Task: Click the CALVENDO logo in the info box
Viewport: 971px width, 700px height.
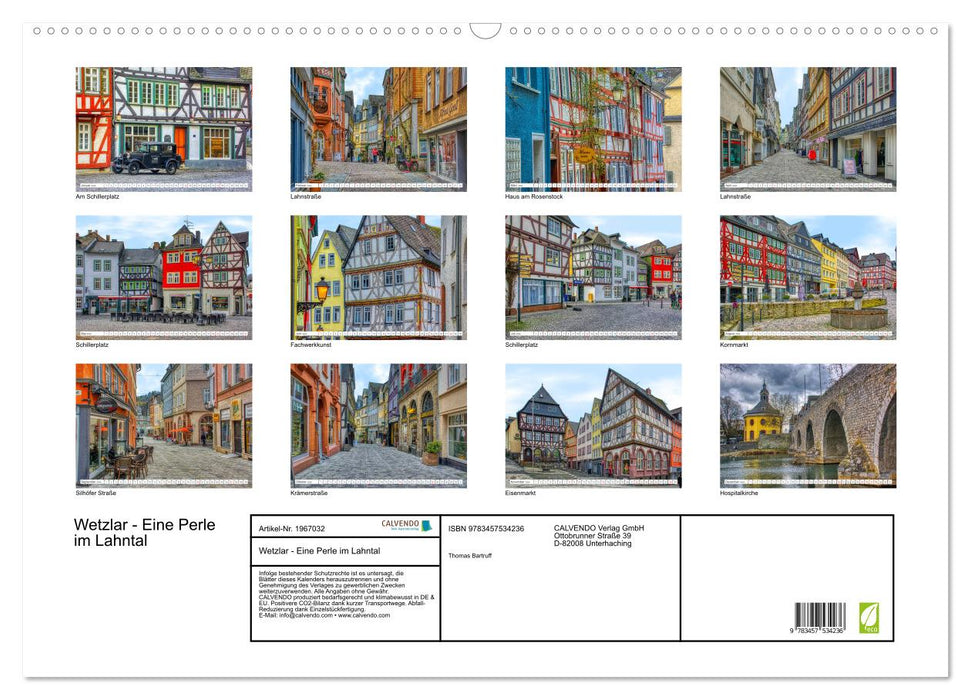Action: (406, 525)
